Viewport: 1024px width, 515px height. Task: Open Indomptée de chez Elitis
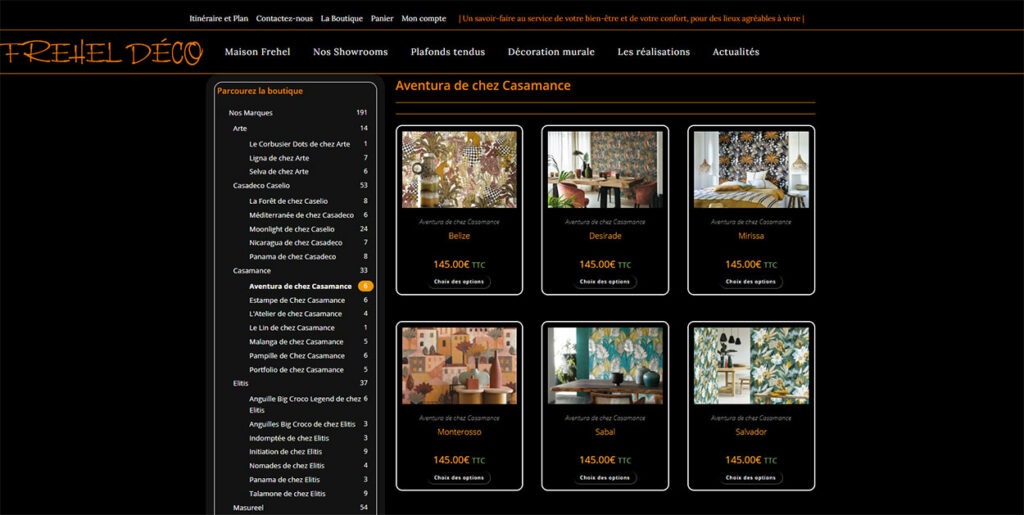pos(289,438)
